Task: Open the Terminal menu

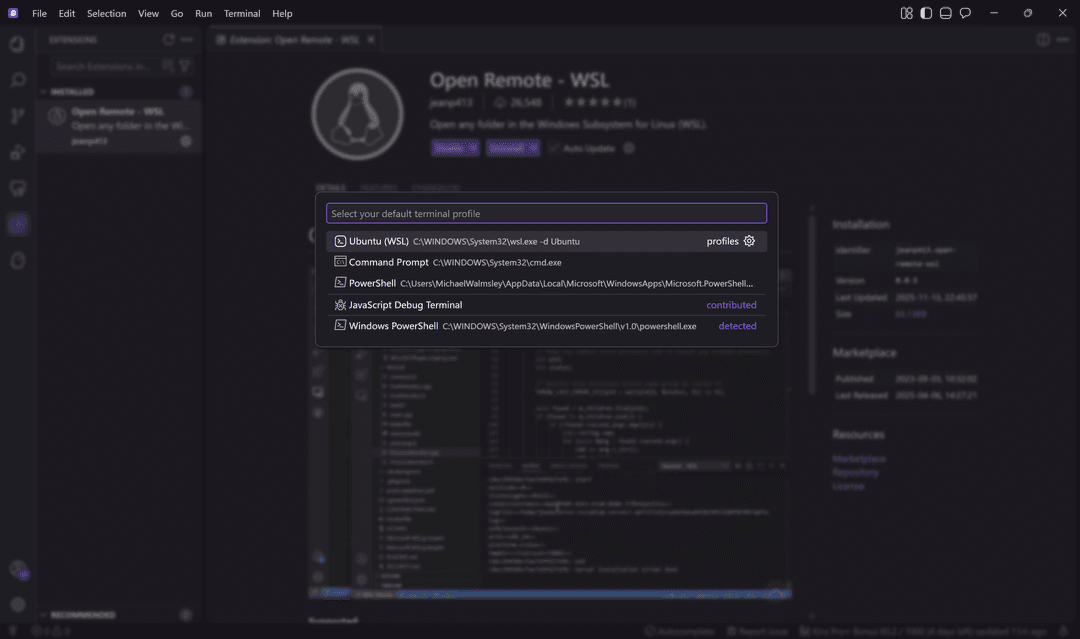Action: click(241, 13)
